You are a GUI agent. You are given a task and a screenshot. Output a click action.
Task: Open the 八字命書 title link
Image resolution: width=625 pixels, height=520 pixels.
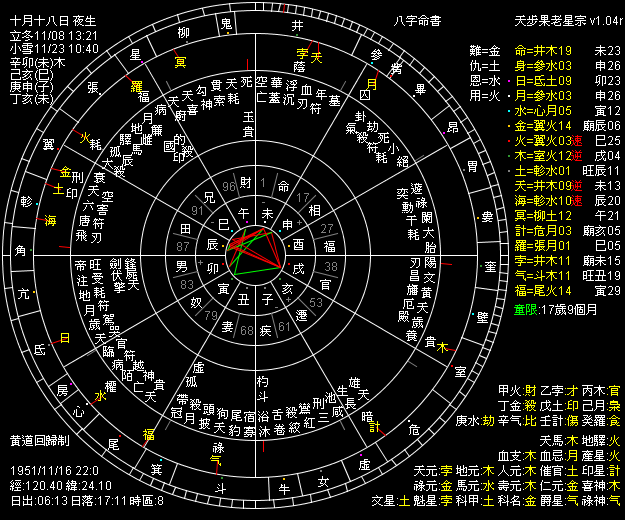(418, 20)
